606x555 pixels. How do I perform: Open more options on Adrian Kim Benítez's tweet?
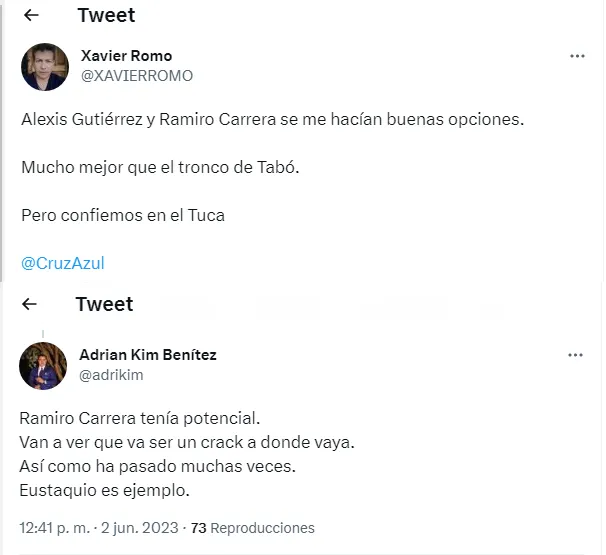(575, 355)
